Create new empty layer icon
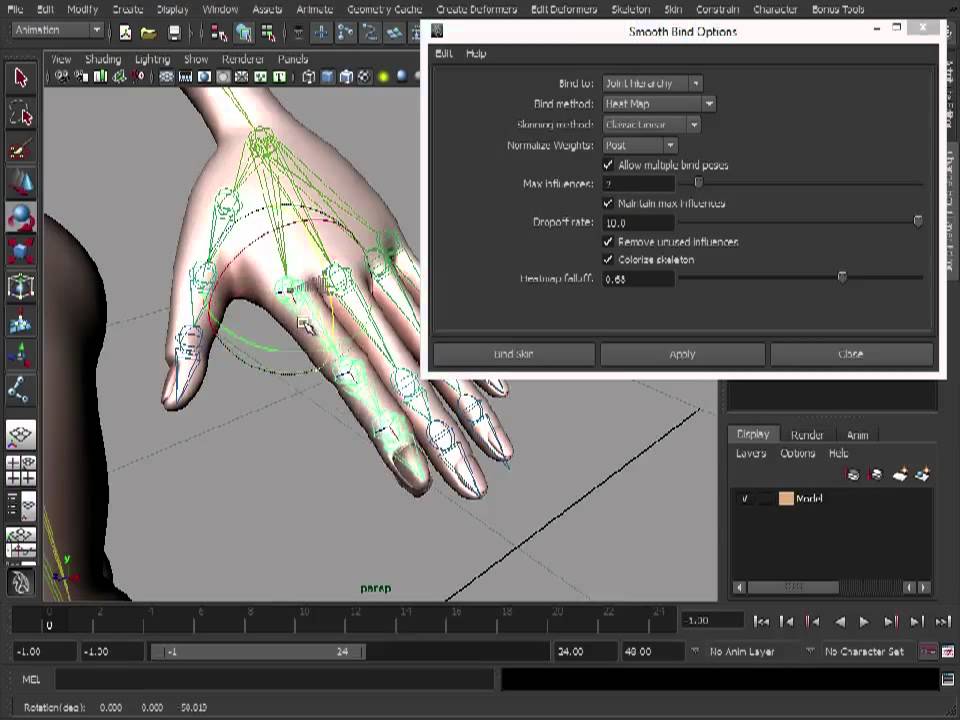Viewport: 960px width, 720px height. click(900, 474)
